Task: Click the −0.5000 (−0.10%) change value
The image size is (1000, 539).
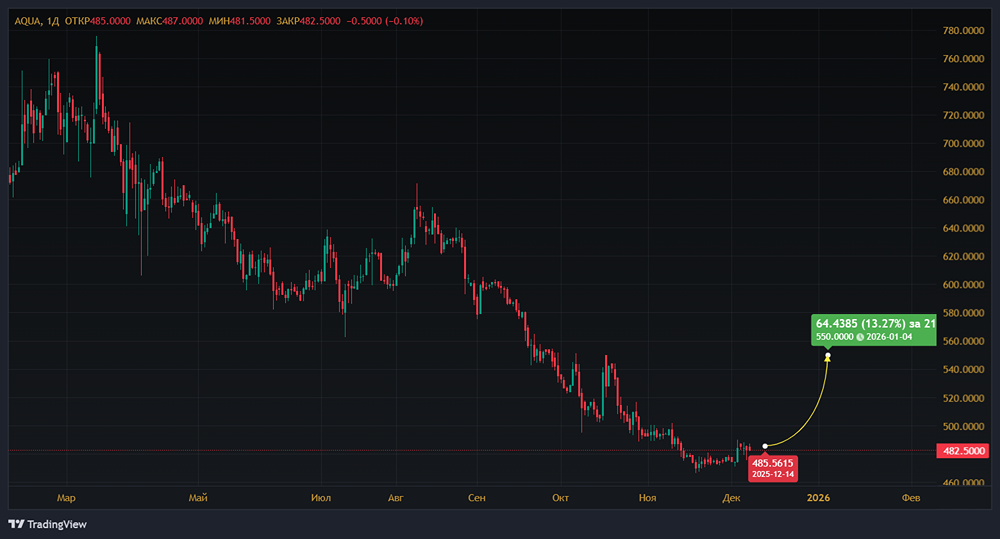Action: 385,21
